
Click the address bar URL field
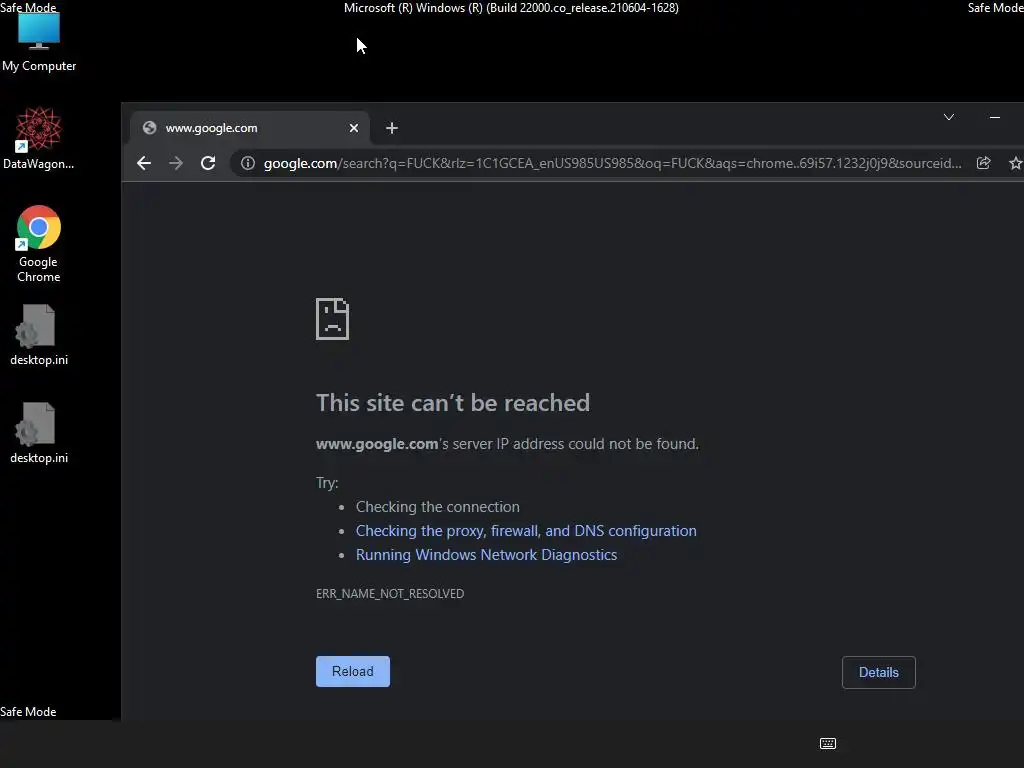(x=612, y=163)
